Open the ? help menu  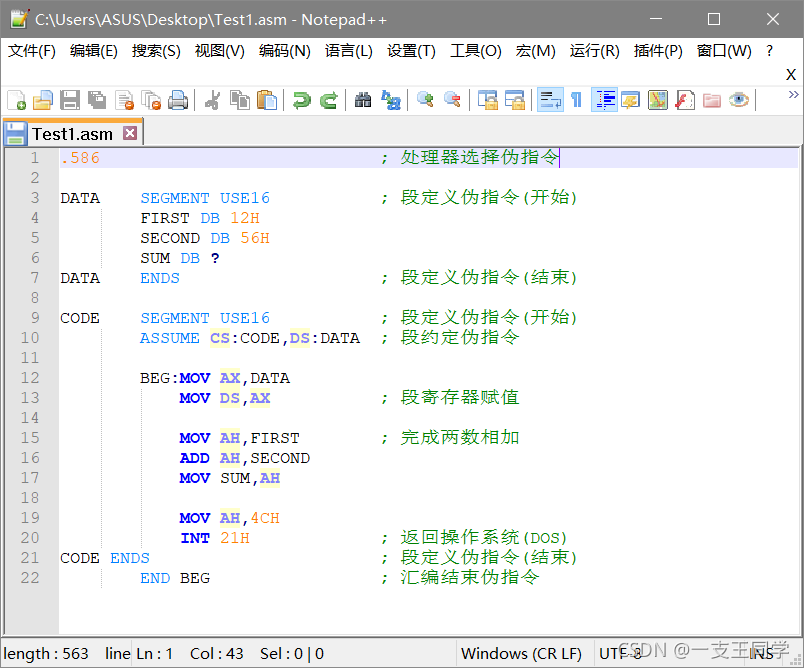point(769,51)
